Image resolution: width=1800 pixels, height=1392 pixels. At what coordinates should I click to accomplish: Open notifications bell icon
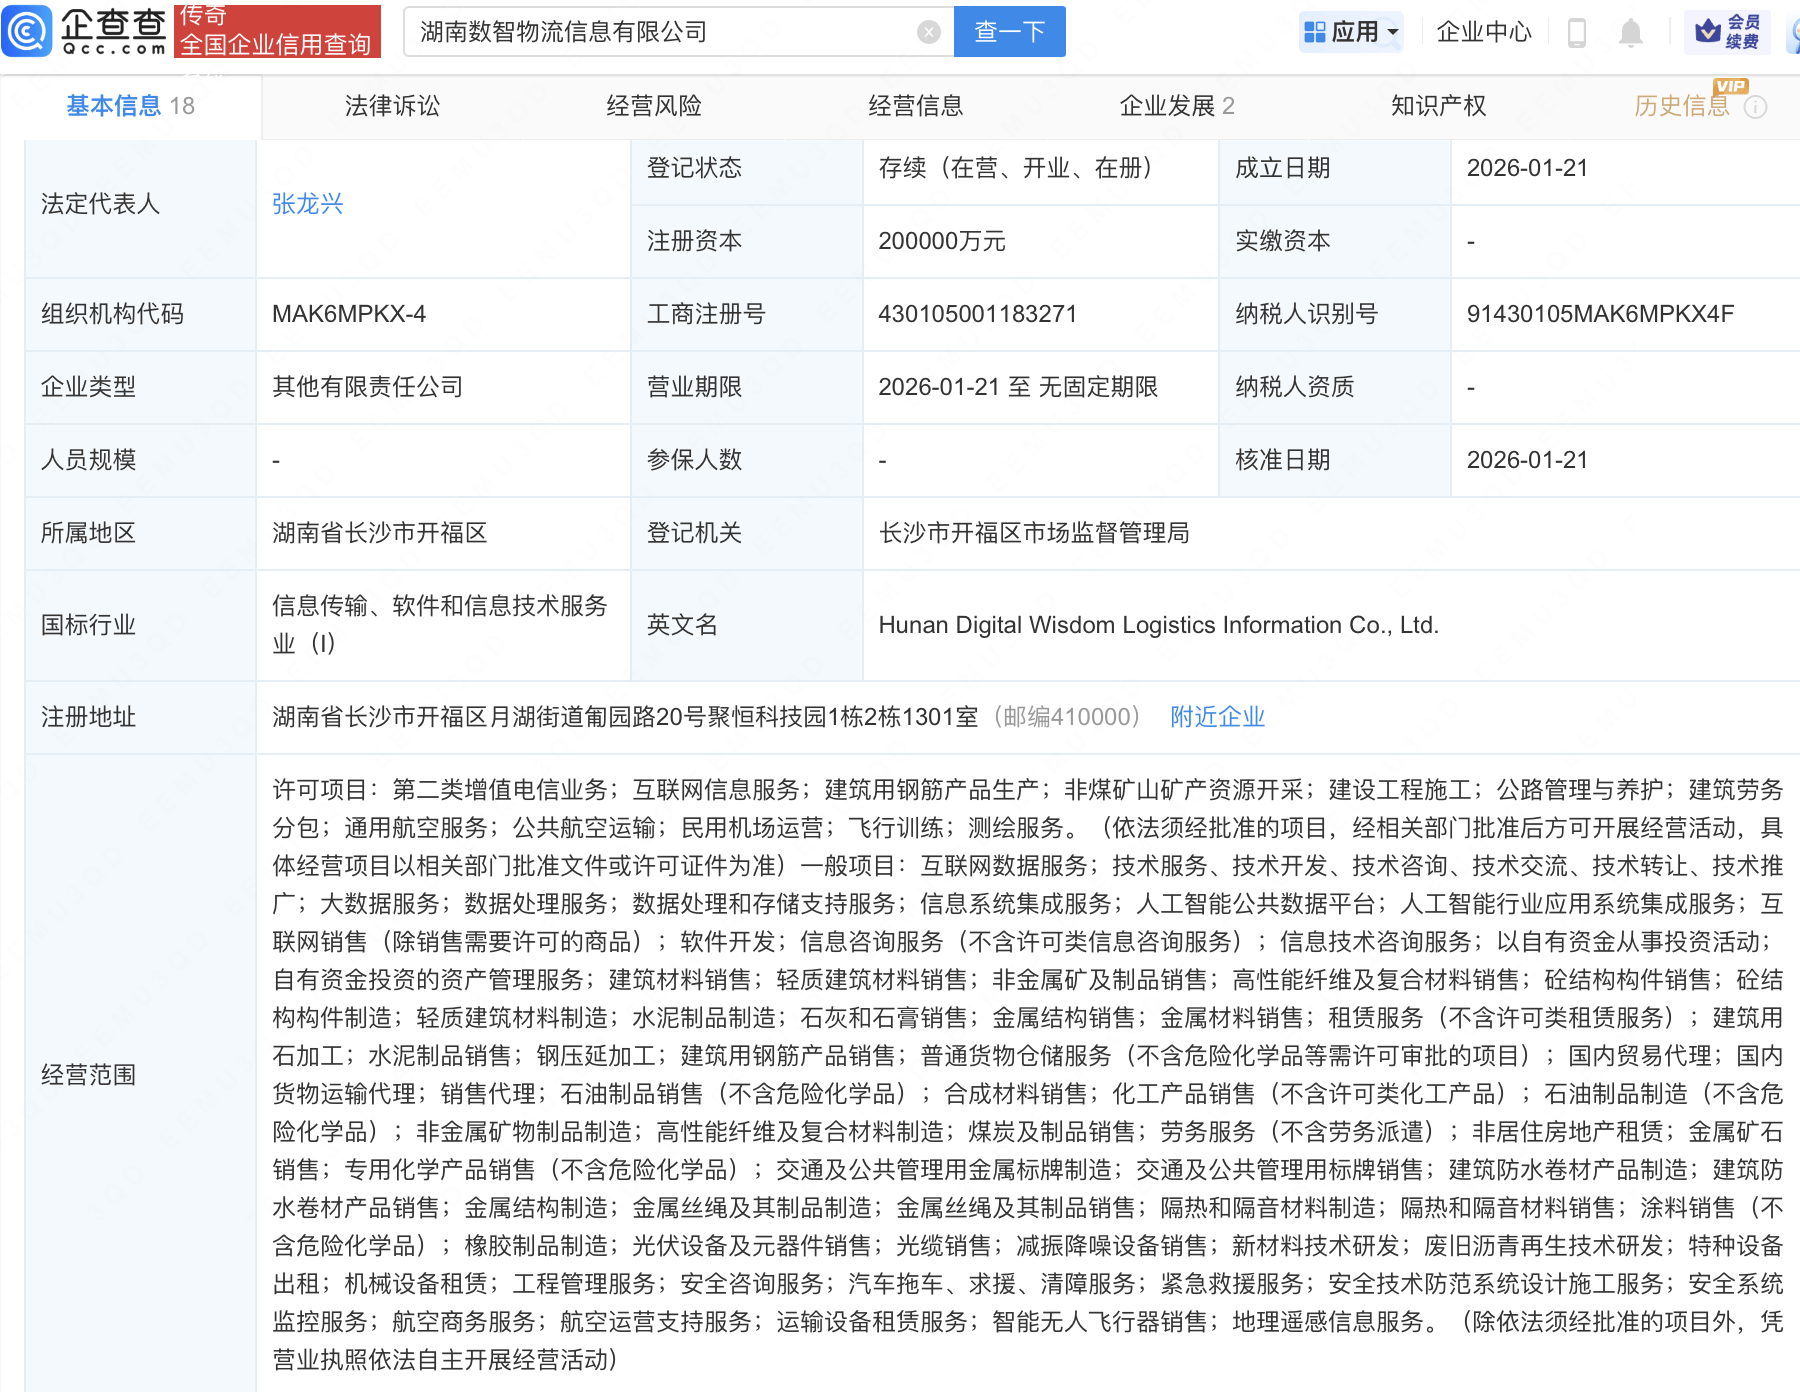(1630, 32)
